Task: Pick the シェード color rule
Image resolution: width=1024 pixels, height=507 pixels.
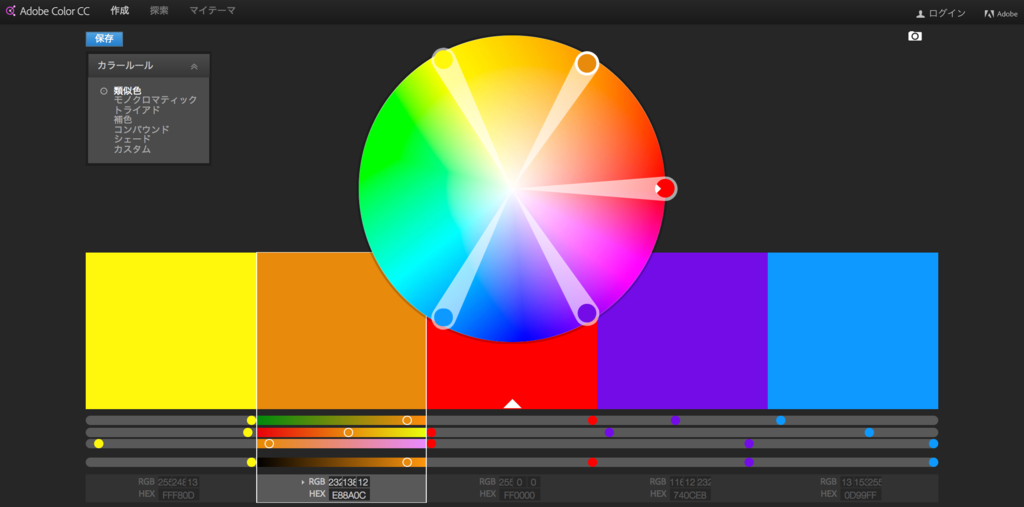Action: 132,139
